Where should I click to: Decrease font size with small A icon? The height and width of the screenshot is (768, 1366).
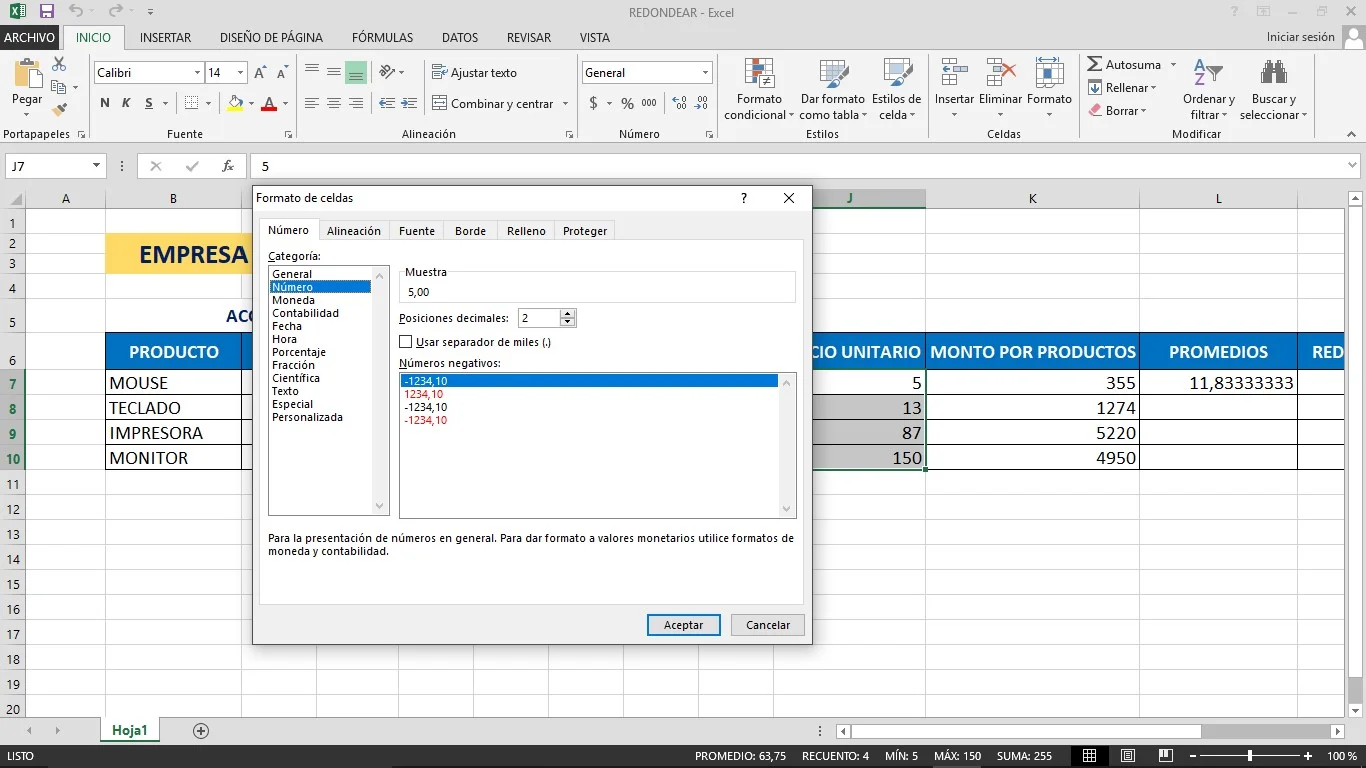[283, 73]
